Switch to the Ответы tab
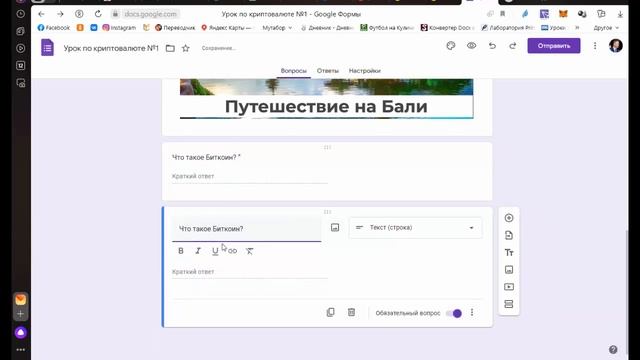This screenshot has height=360, width=640. [328, 71]
